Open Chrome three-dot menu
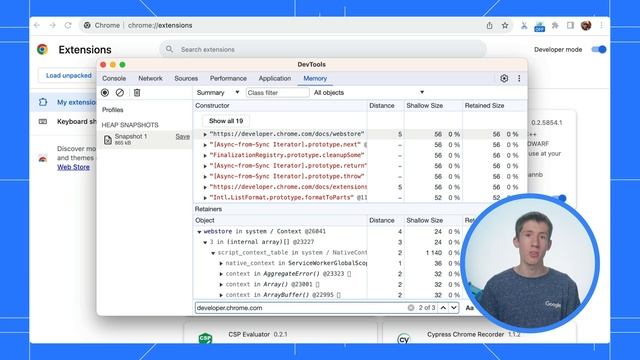Viewport: 640px width, 360px height. pos(601,25)
